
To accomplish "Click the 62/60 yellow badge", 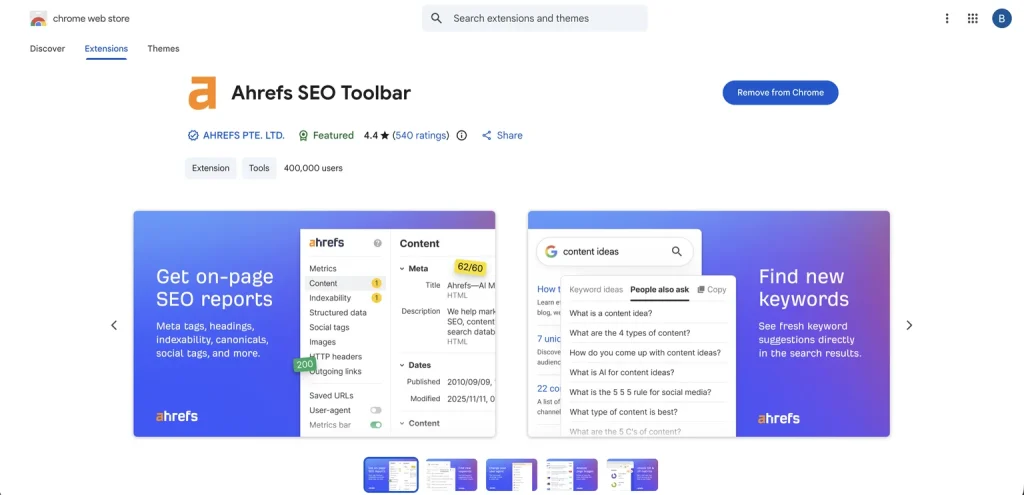I will tap(470, 267).
